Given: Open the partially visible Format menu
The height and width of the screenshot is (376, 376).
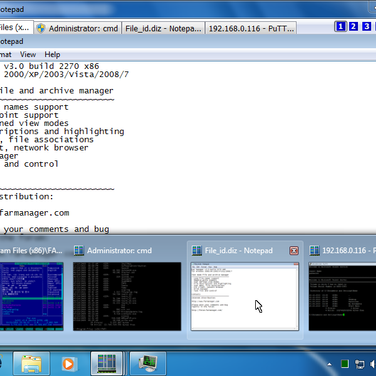Looking at the screenshot, I should pyautogui.click(x=6, y=54).
